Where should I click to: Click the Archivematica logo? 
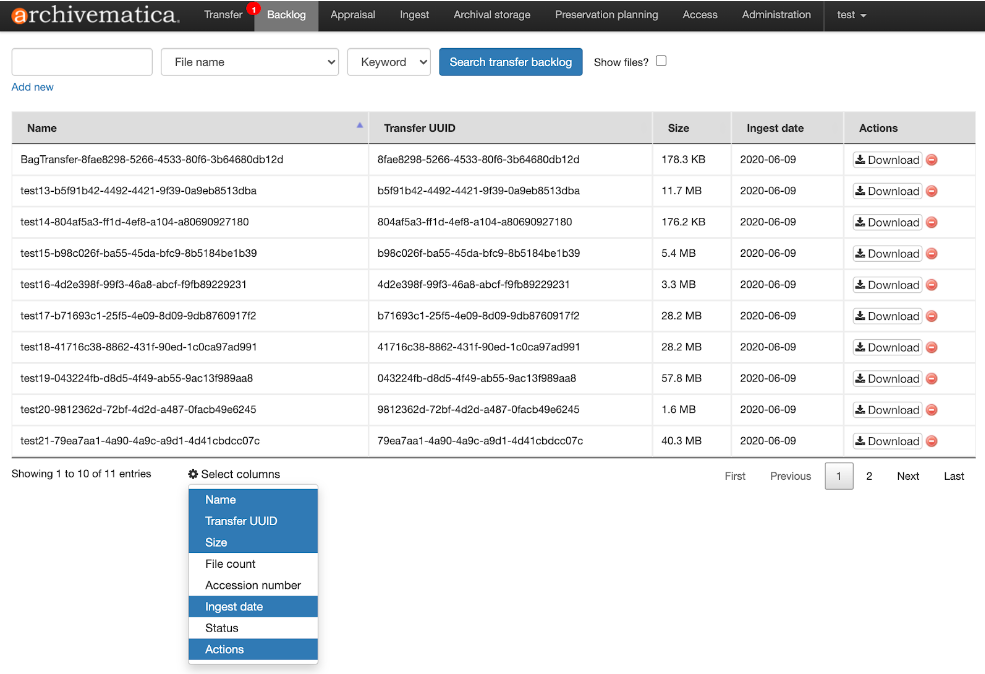(x=94, y=15)
